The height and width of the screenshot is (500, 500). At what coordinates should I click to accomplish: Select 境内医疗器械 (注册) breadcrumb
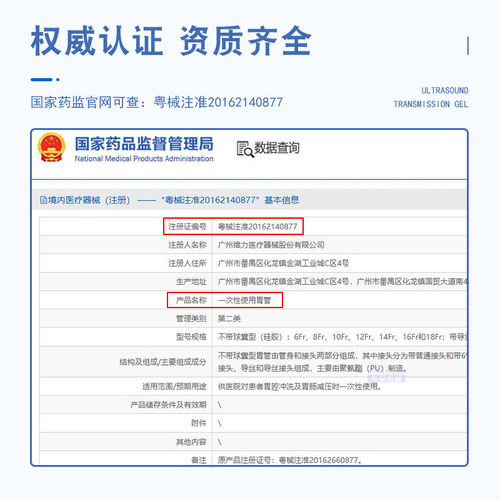(89, 200)
